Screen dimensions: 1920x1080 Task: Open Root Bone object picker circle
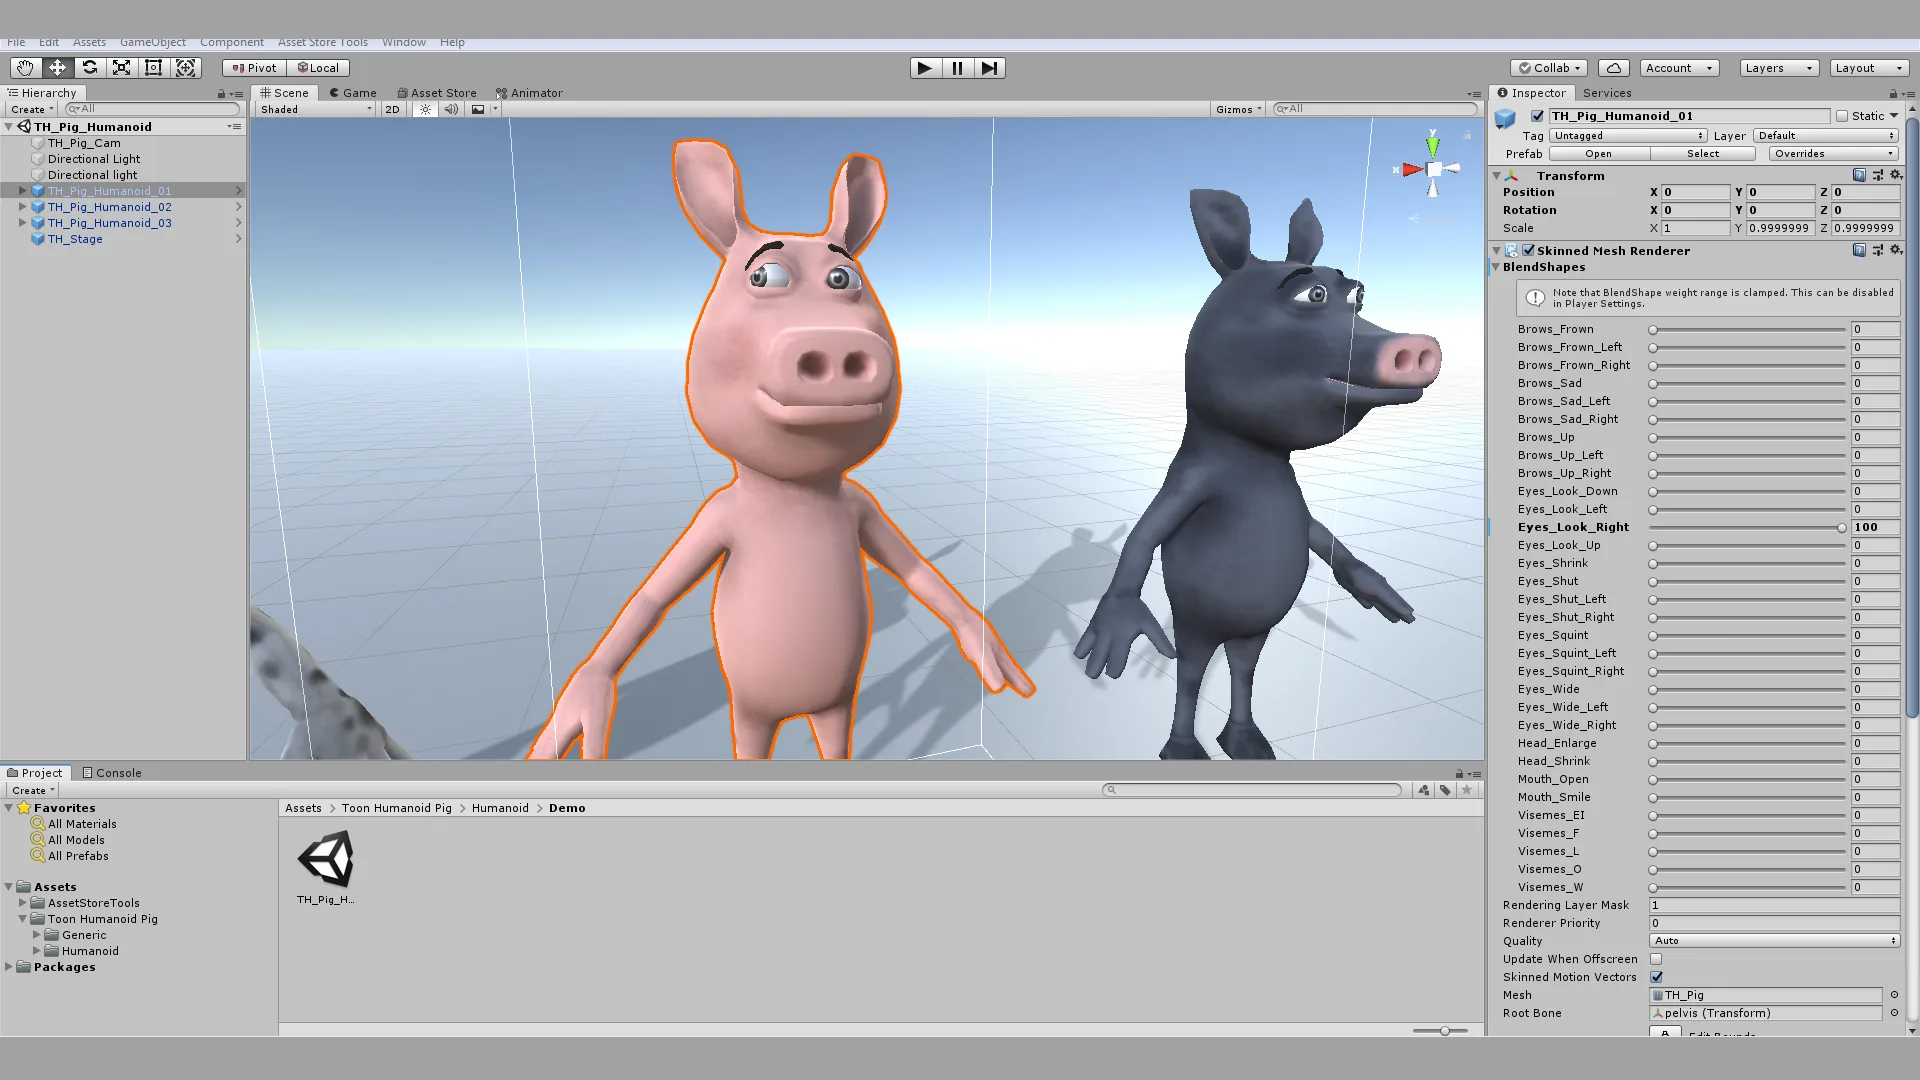1894,1013
